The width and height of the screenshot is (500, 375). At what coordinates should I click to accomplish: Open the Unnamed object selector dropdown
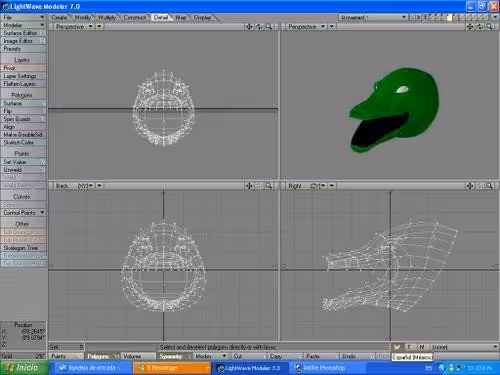[x=373, y=17]
